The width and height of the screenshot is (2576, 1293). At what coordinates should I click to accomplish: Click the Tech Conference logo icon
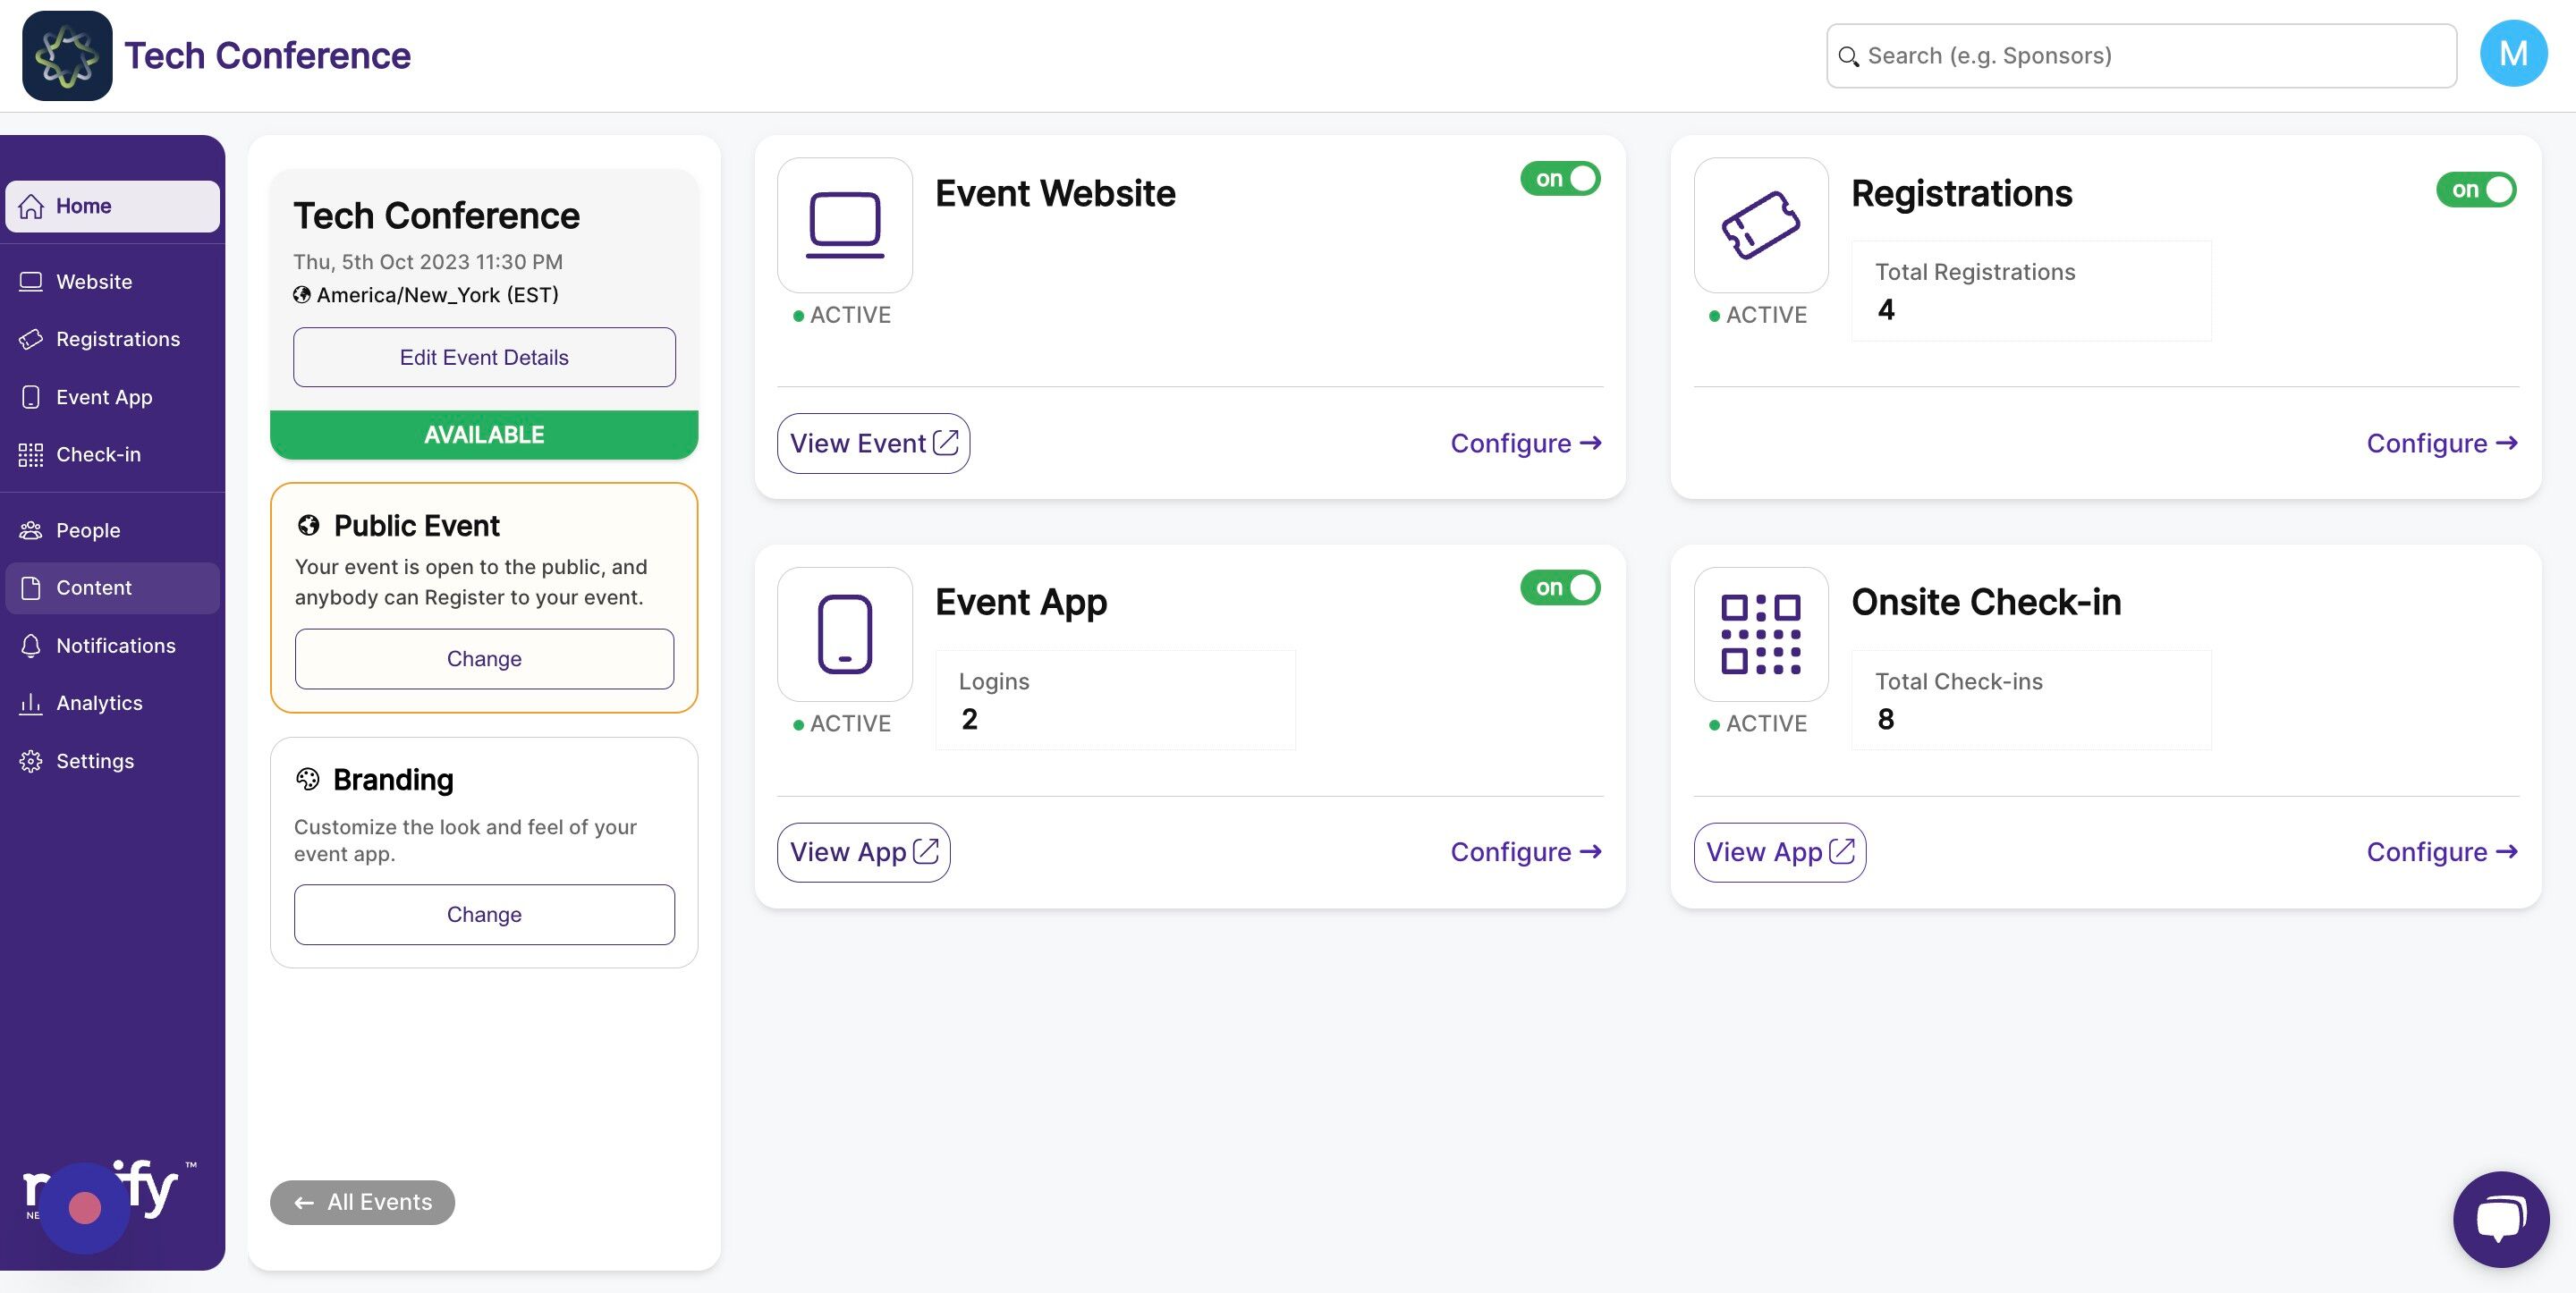tap(67, 56)
